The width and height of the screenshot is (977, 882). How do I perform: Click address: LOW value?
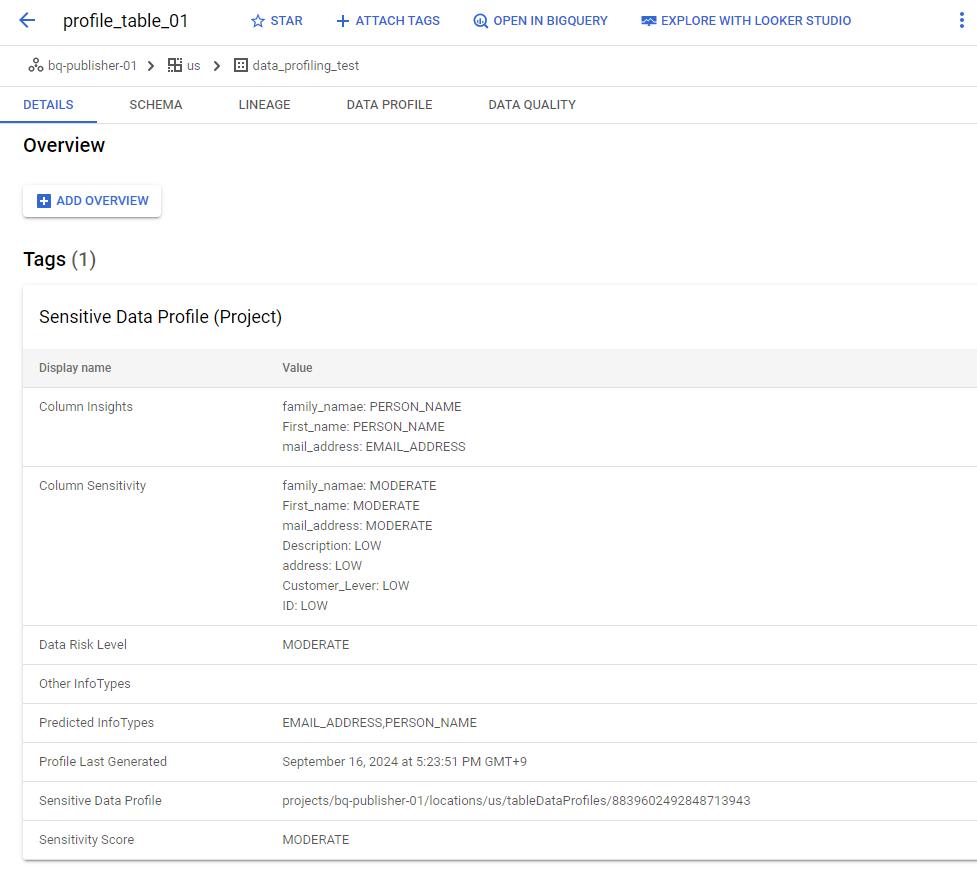pyautogui.click(x=322, y=566)
